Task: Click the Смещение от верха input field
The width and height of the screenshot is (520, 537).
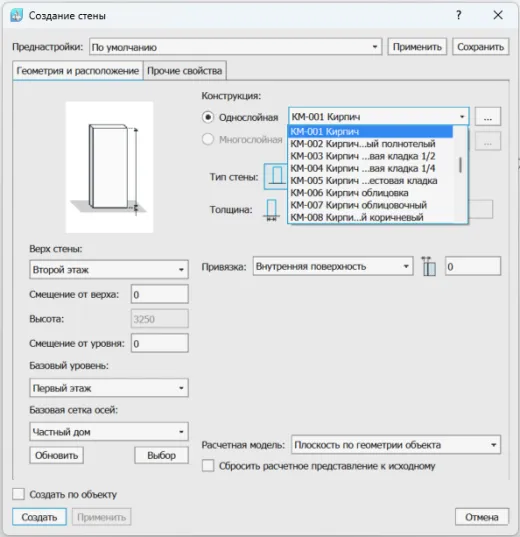Action: [x=160, y=294]
